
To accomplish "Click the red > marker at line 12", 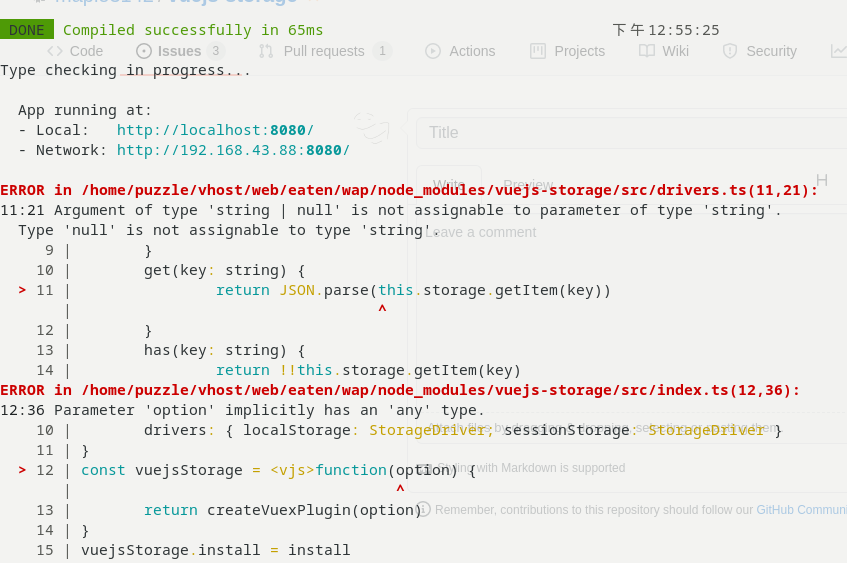I will 22,470.
